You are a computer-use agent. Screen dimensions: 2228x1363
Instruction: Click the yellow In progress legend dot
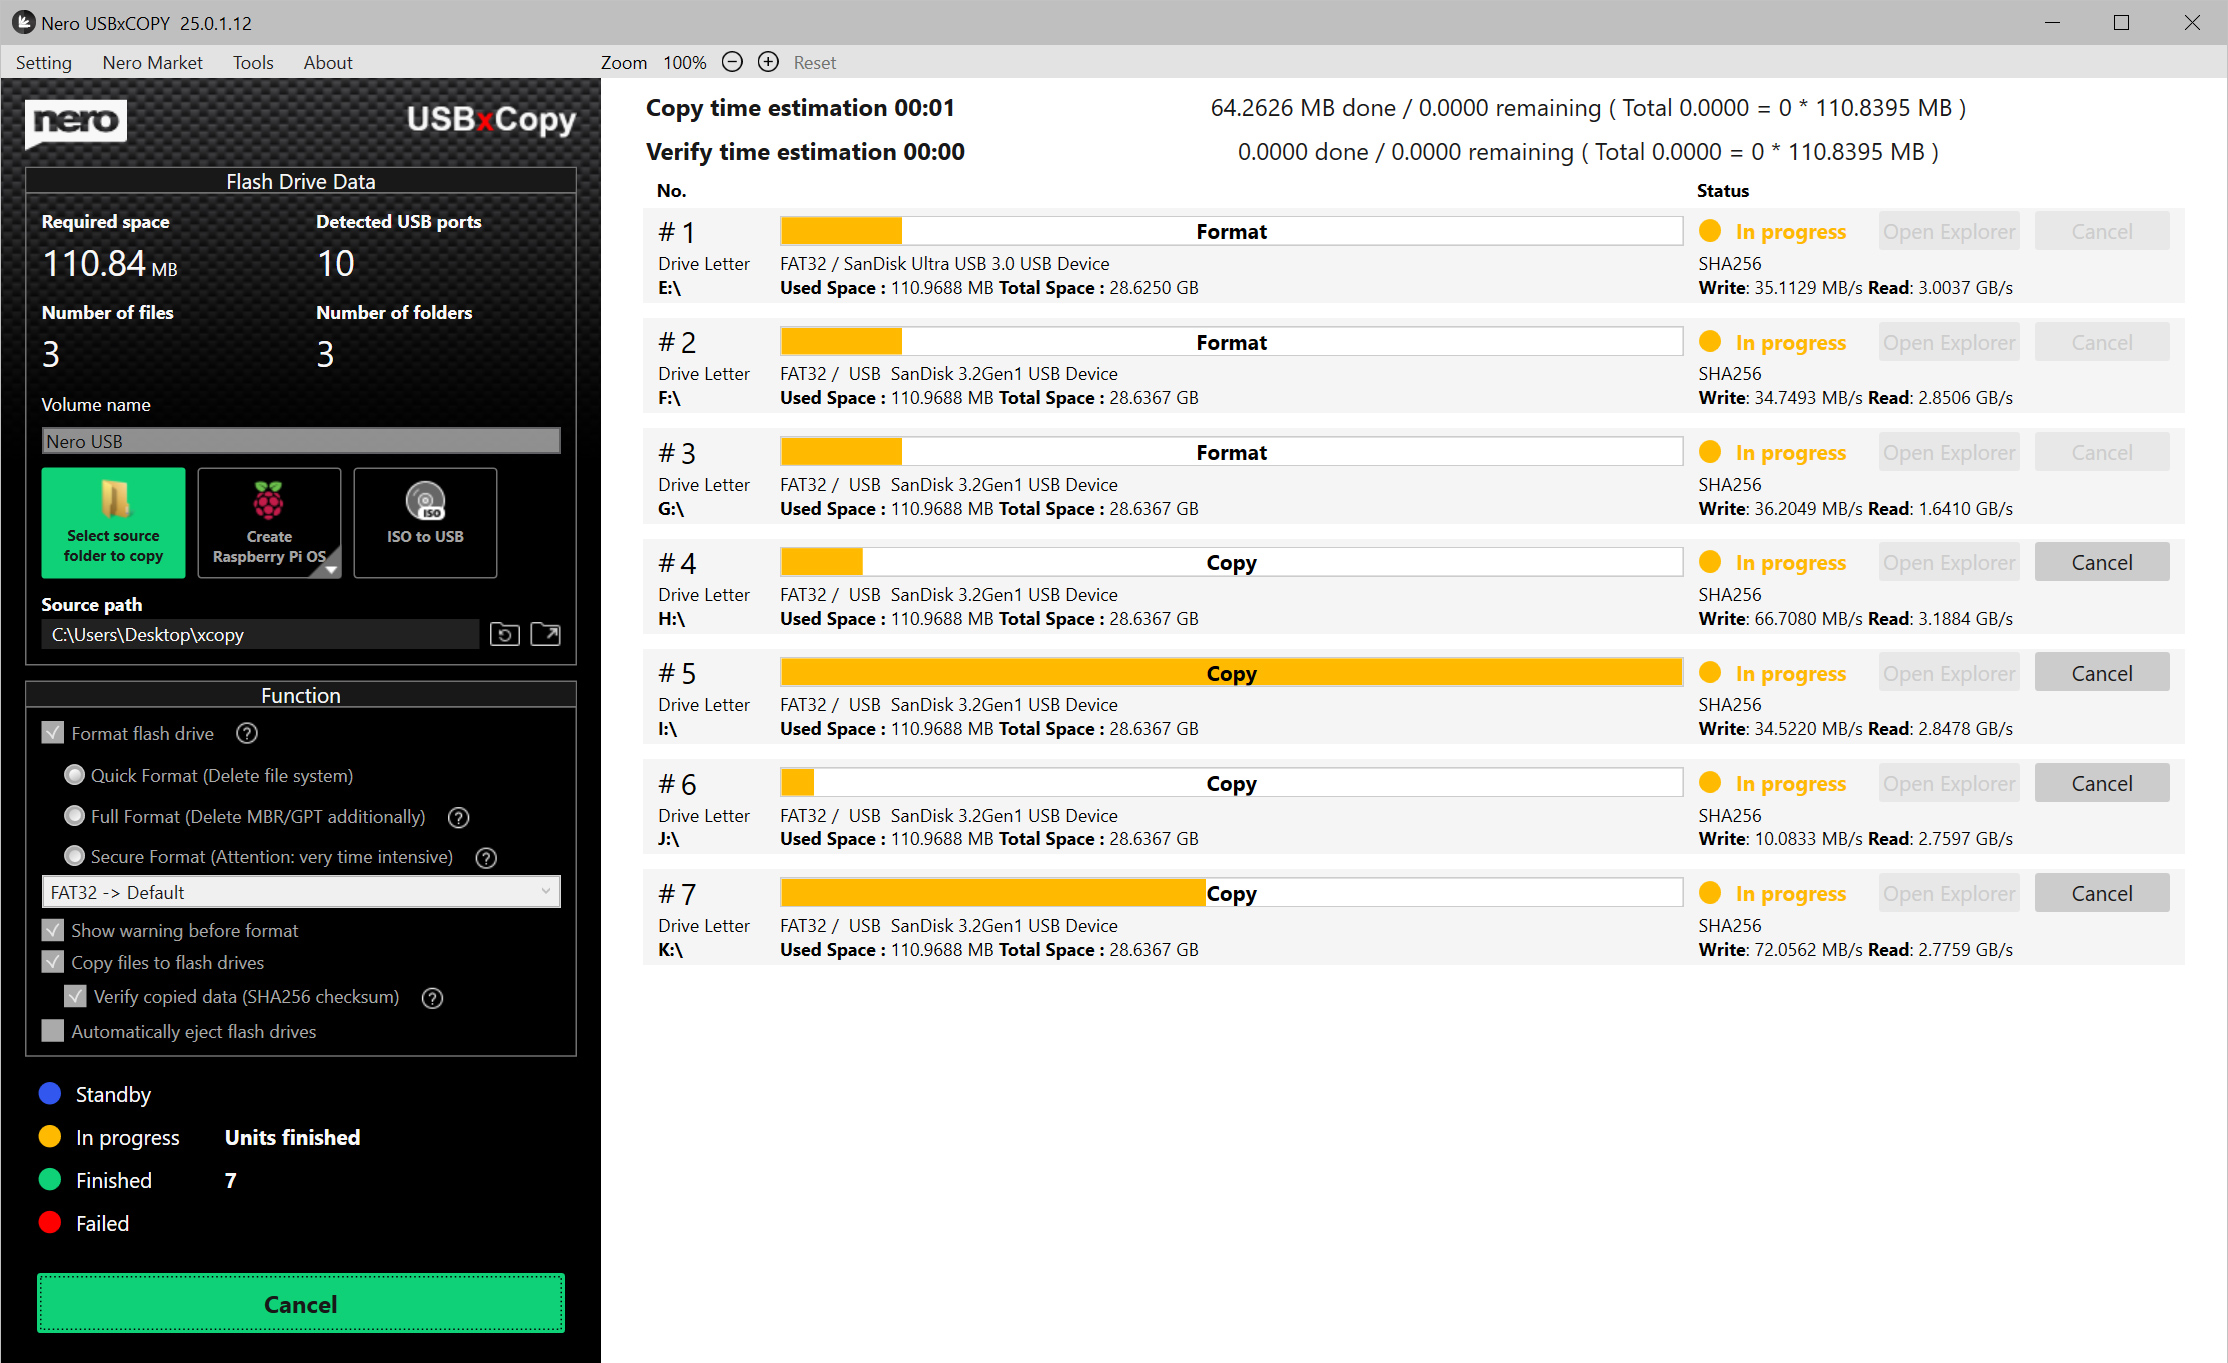(x=50, y=1137)
